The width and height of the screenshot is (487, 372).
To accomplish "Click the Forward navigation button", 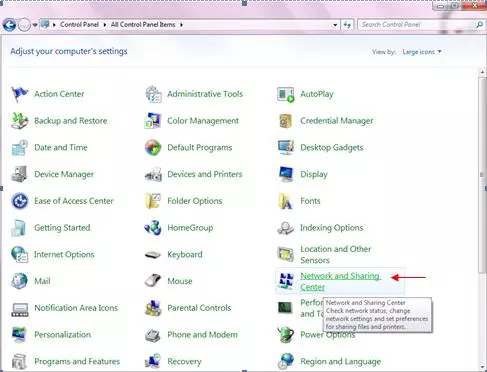I will click(x=24, y=25).
